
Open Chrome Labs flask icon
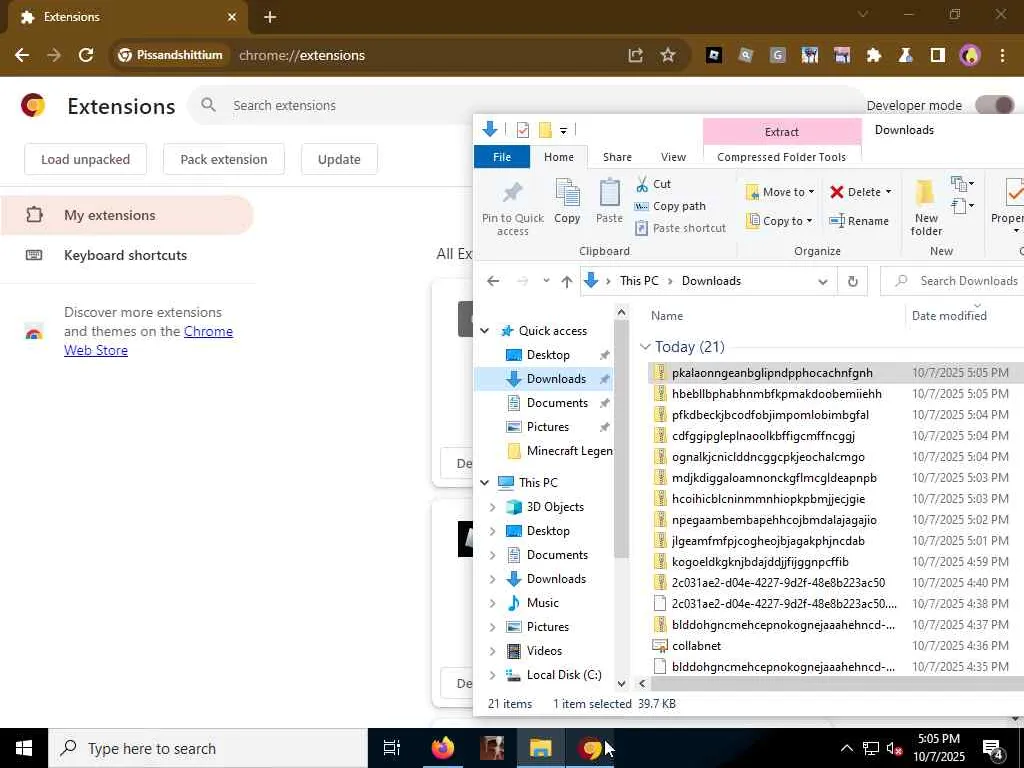tap(905, 56)
